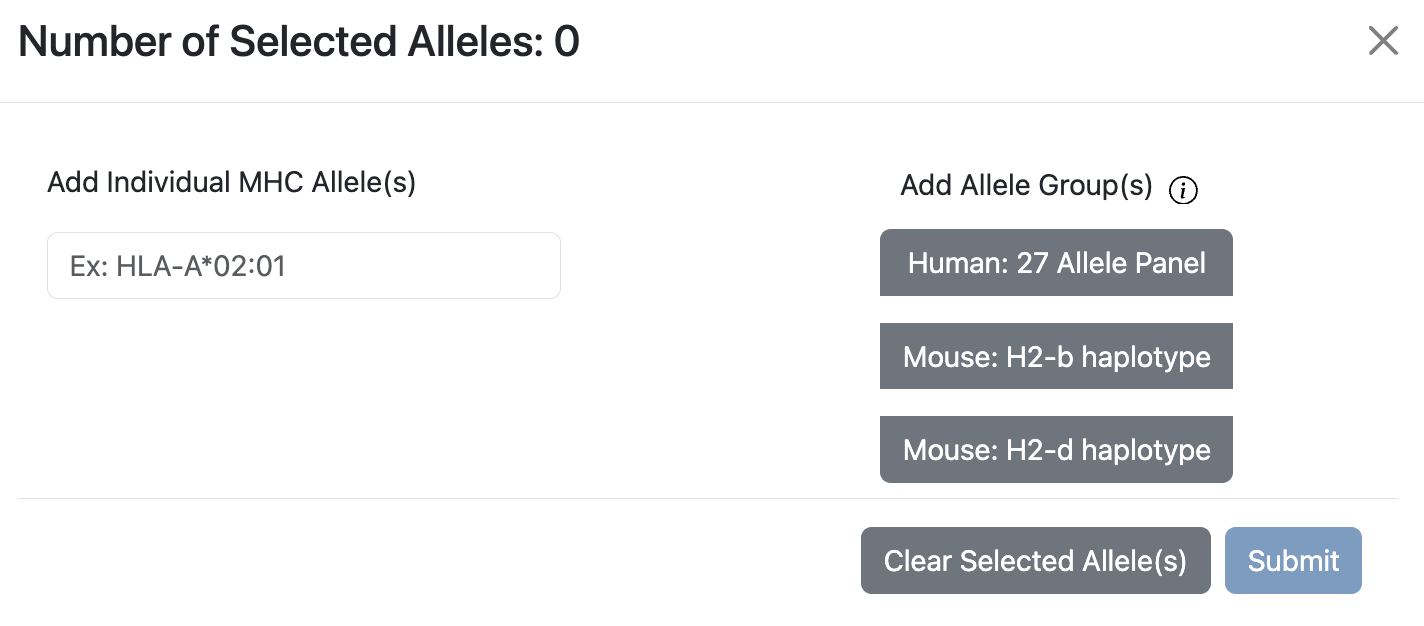The image size is (1424, 626).
Task: Reset selections with the clear button
Action: coord(1035,560)
